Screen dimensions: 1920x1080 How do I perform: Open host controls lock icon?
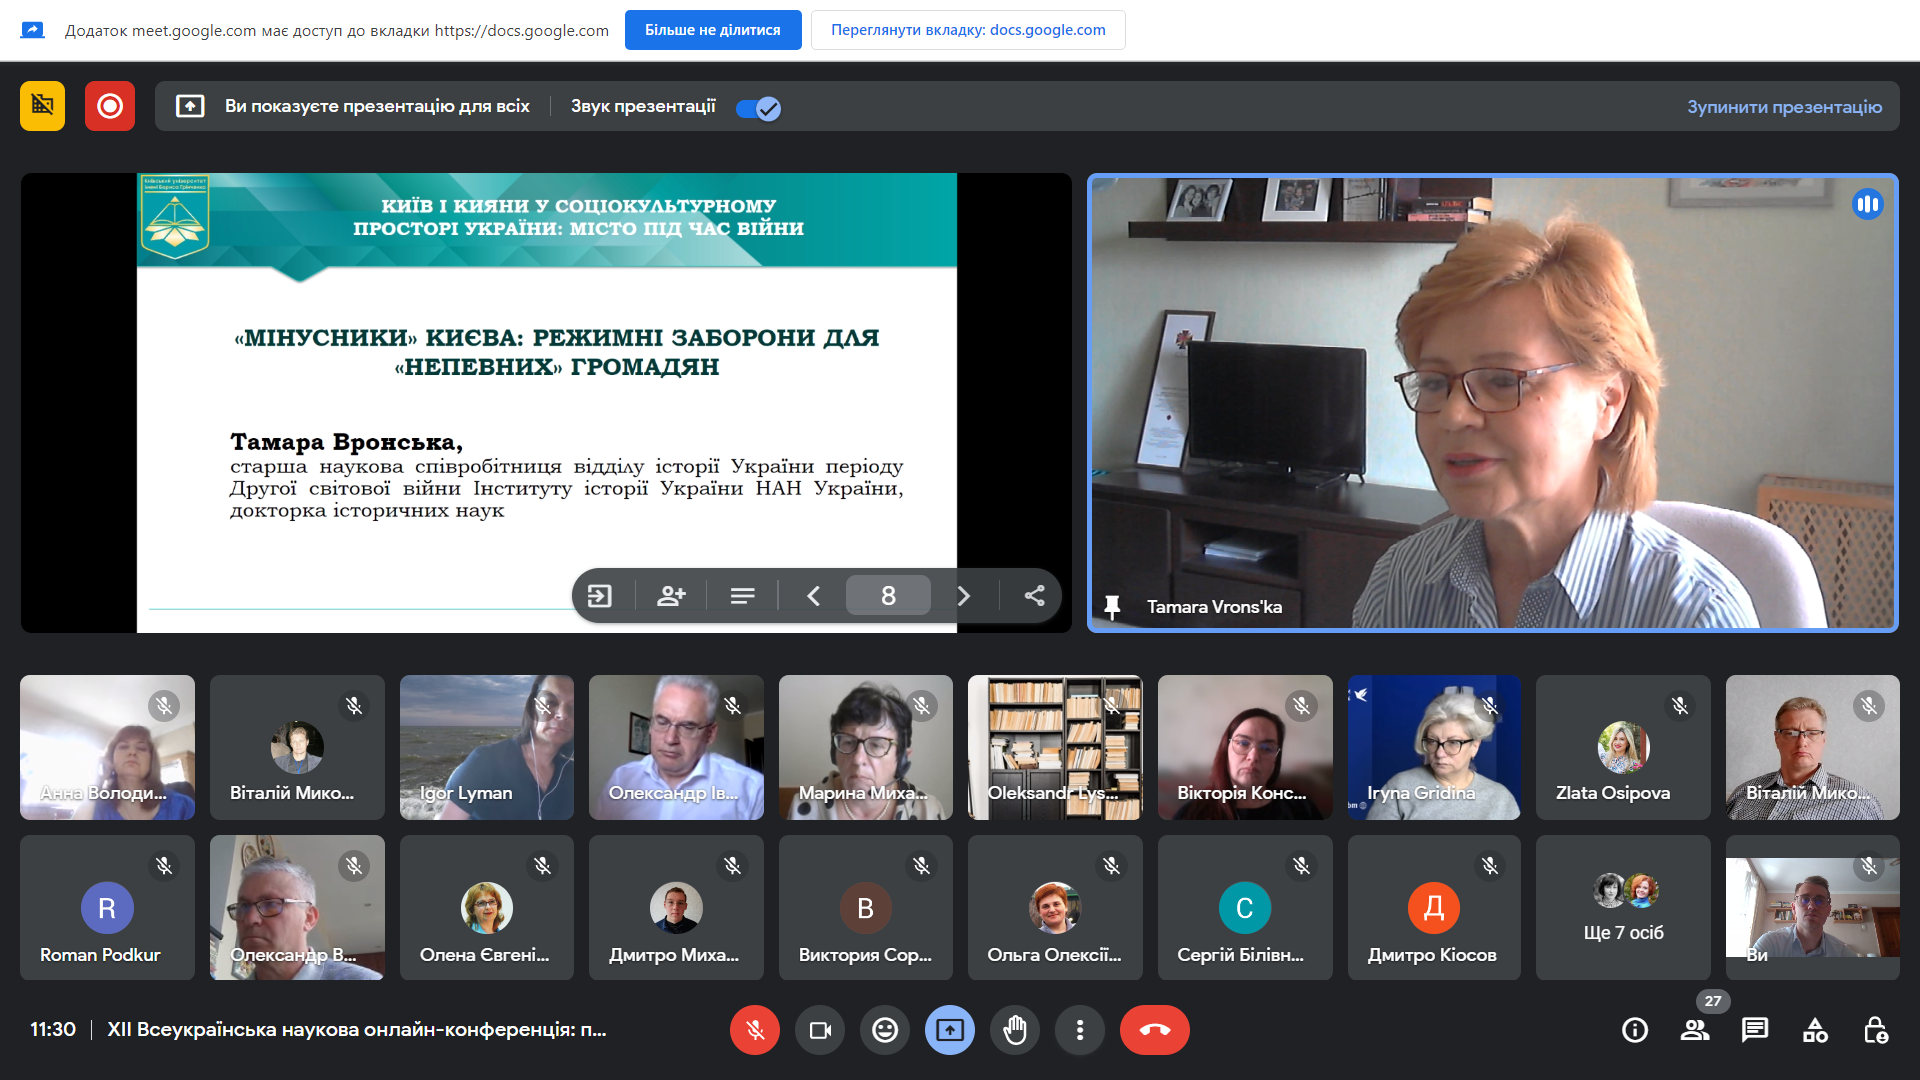(1875, 1030)
